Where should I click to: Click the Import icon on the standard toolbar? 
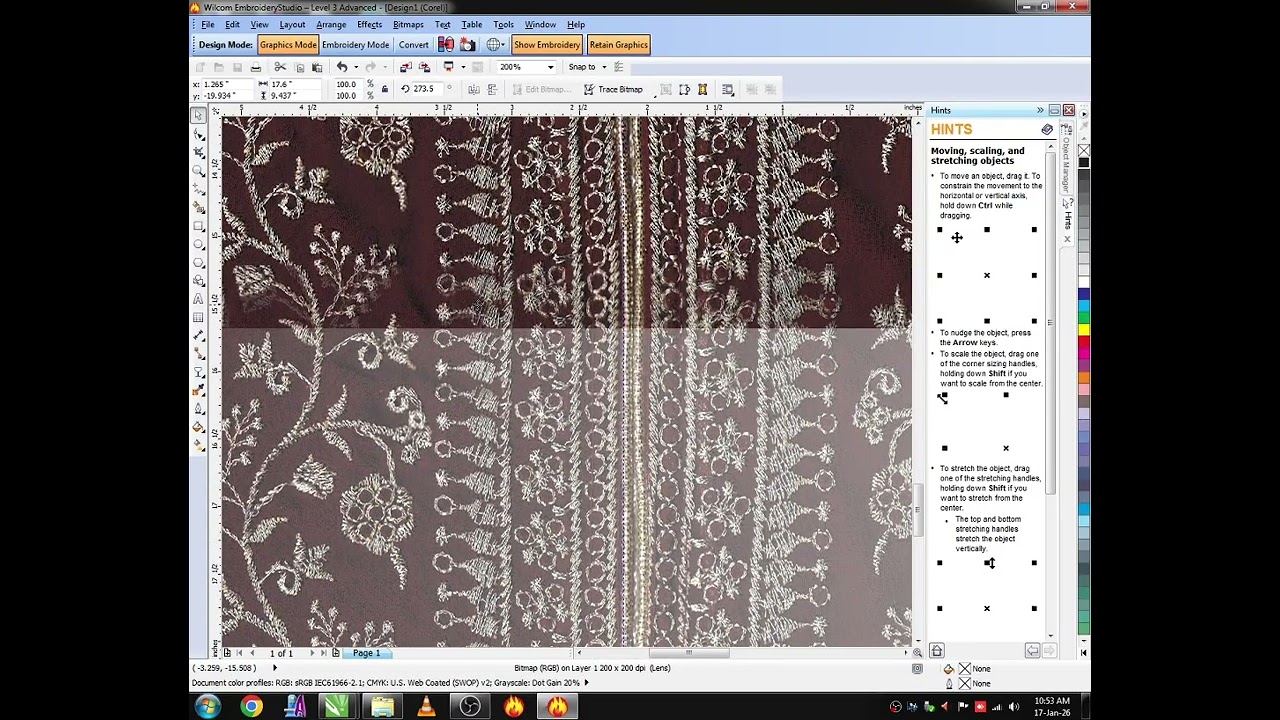pos(405,67)
